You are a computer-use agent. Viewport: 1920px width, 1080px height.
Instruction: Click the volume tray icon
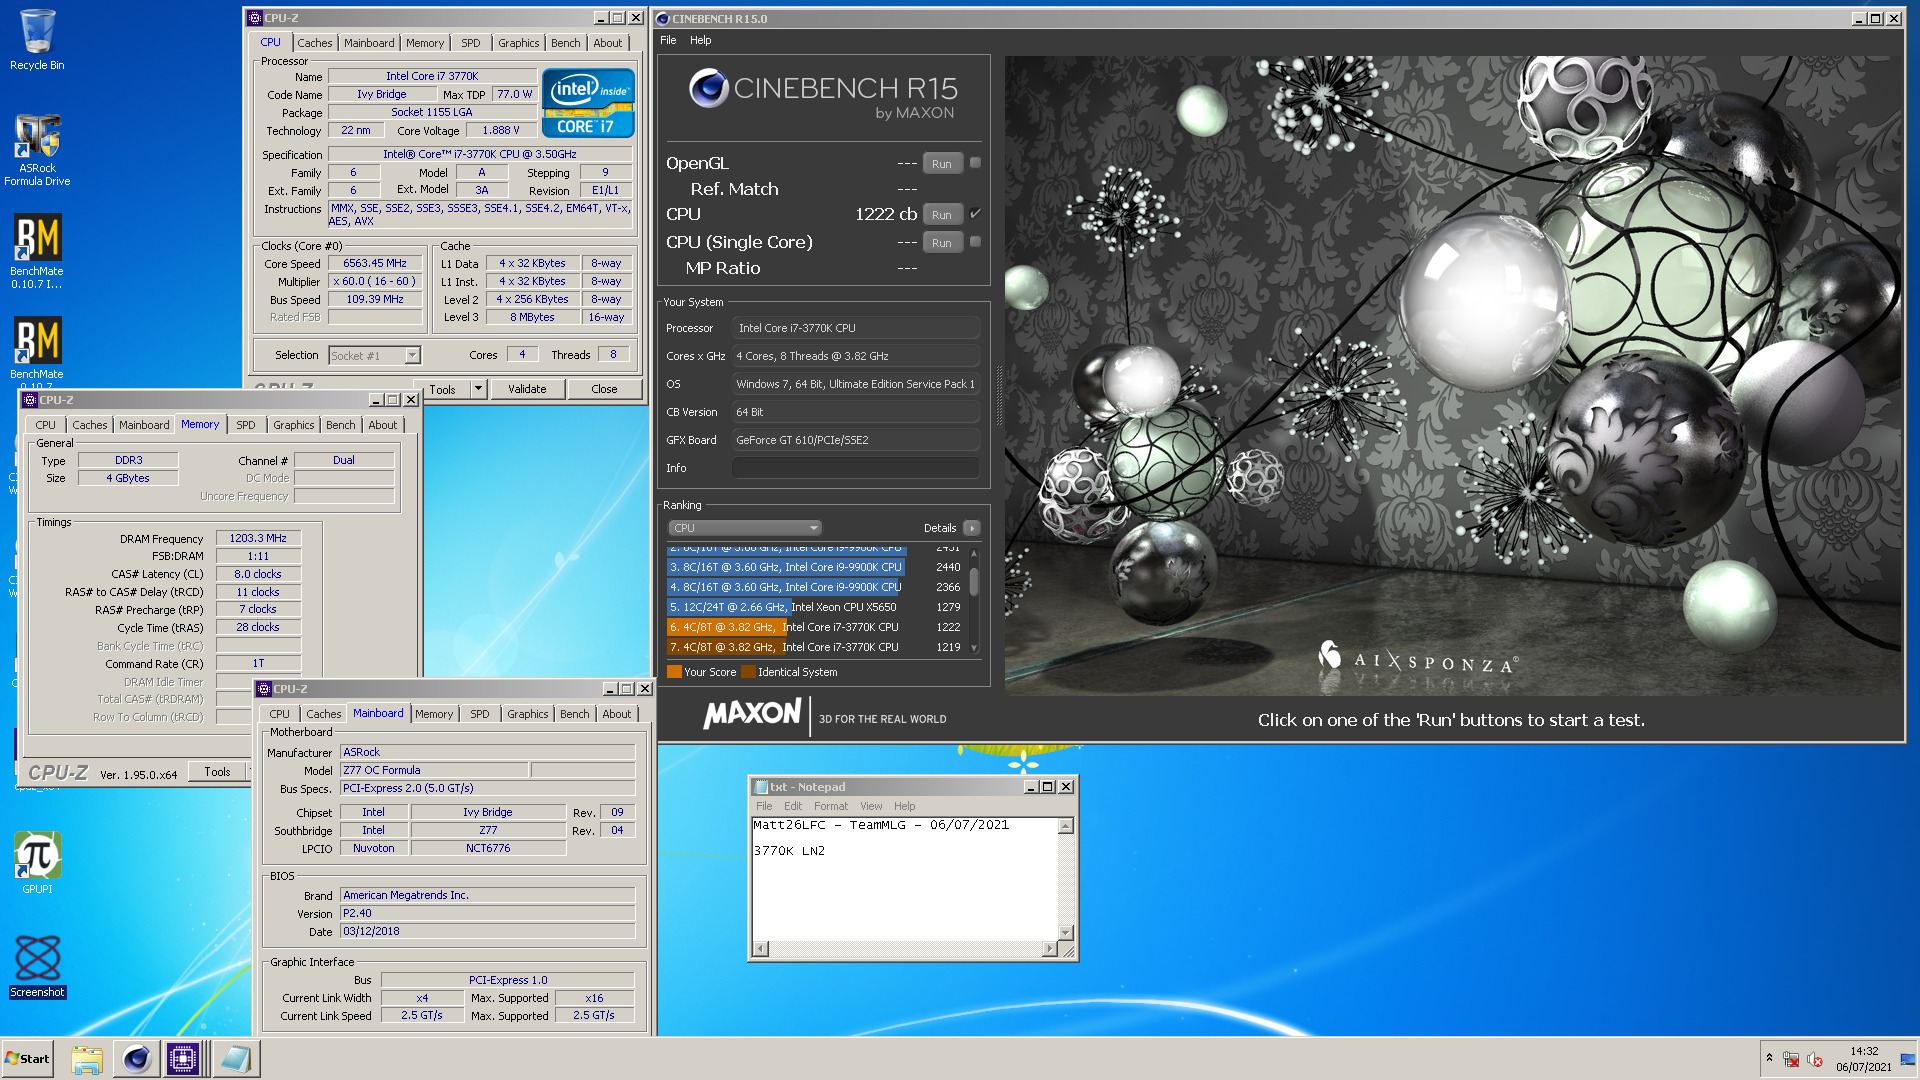point(1815,1059)
